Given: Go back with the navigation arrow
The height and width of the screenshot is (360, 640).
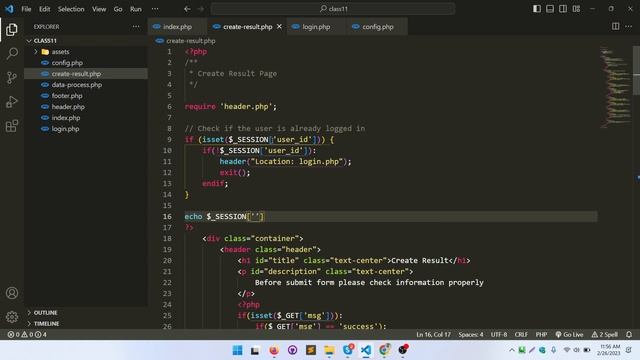Looking at the screenshot, I should click(187, 9).
